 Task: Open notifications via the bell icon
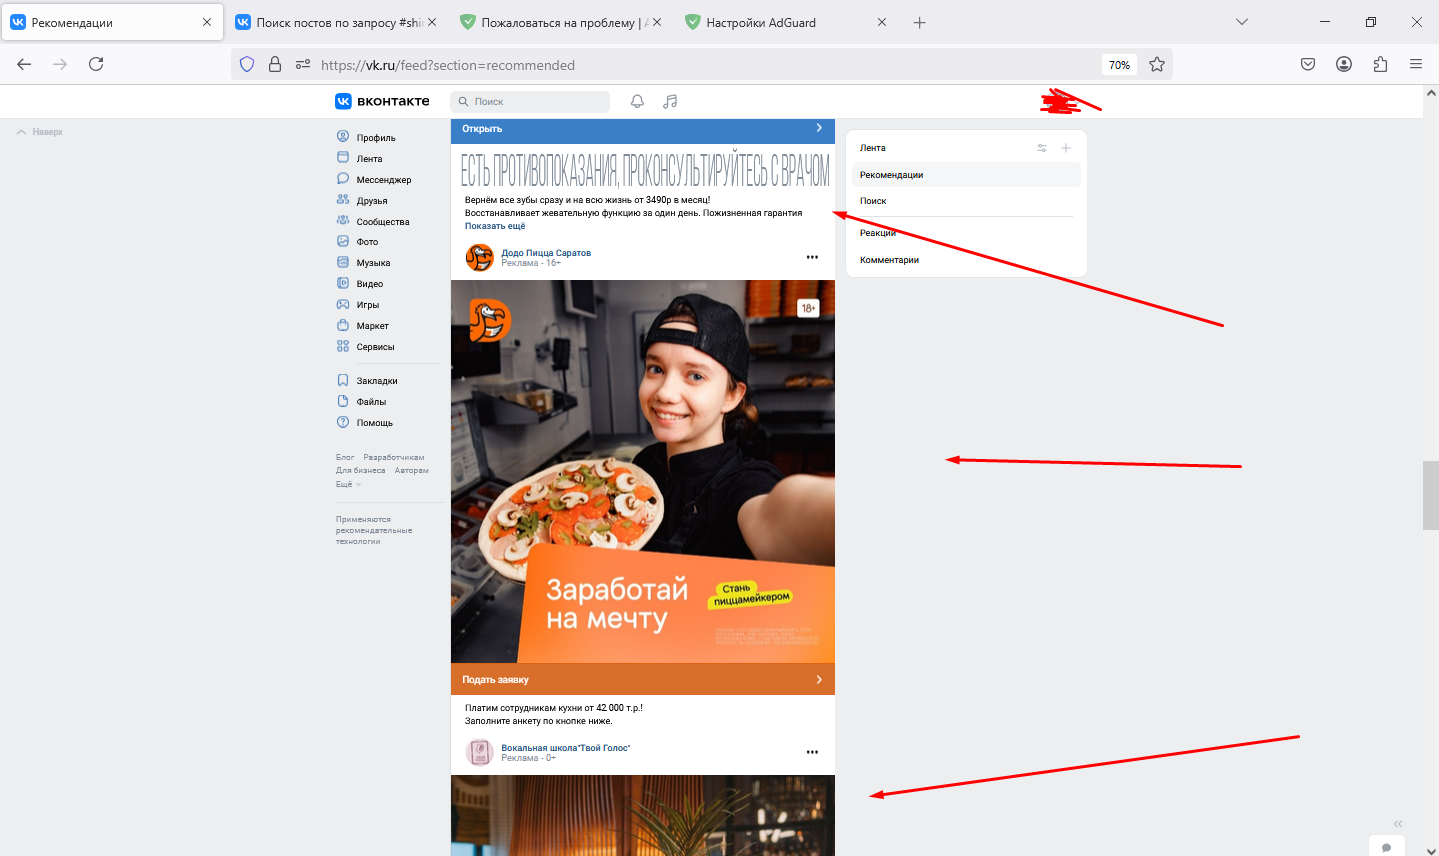click(637, 101)
